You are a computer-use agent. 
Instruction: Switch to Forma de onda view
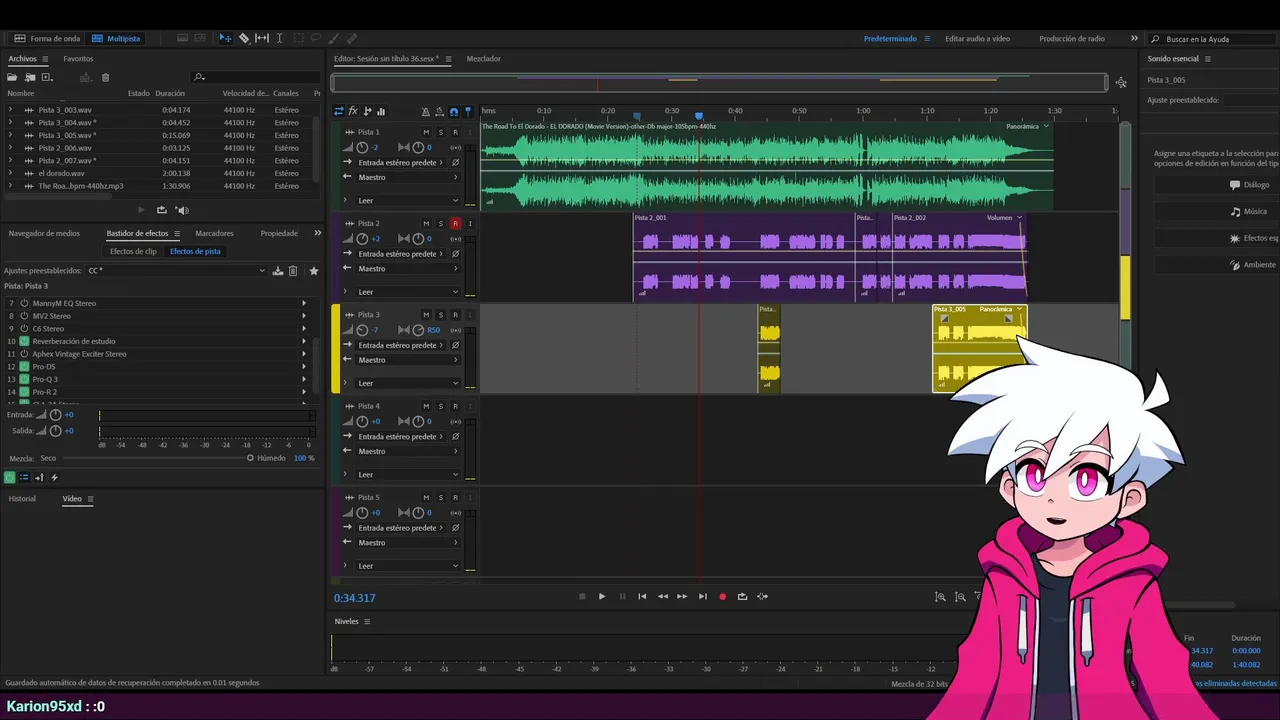(x=47, y=38)
